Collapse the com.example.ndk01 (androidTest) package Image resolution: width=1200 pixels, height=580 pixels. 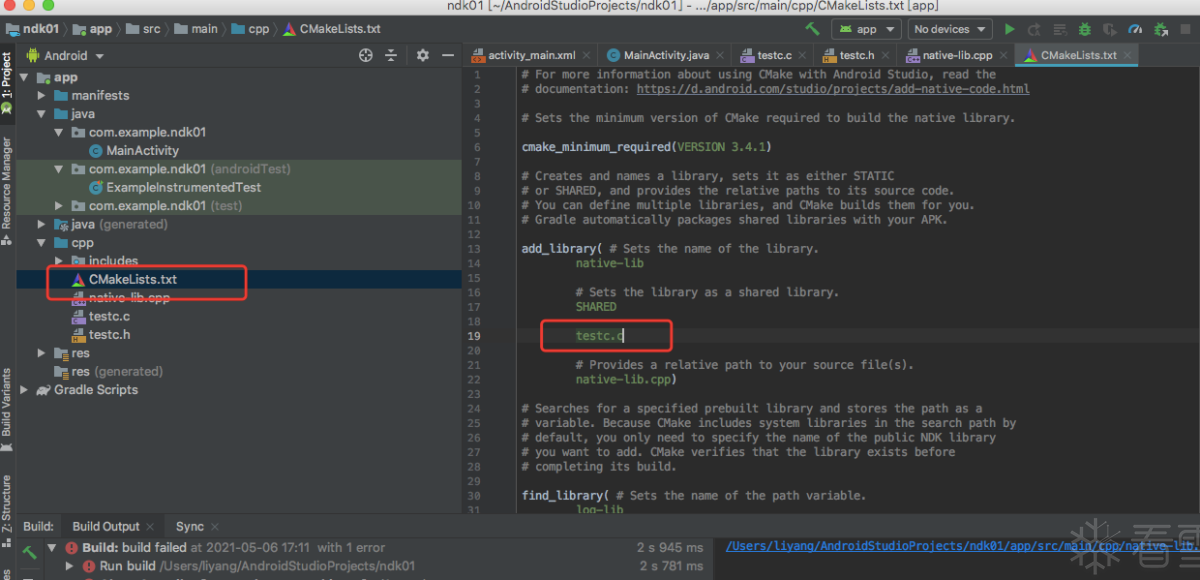pyautogui.click(x=59, y=169)
